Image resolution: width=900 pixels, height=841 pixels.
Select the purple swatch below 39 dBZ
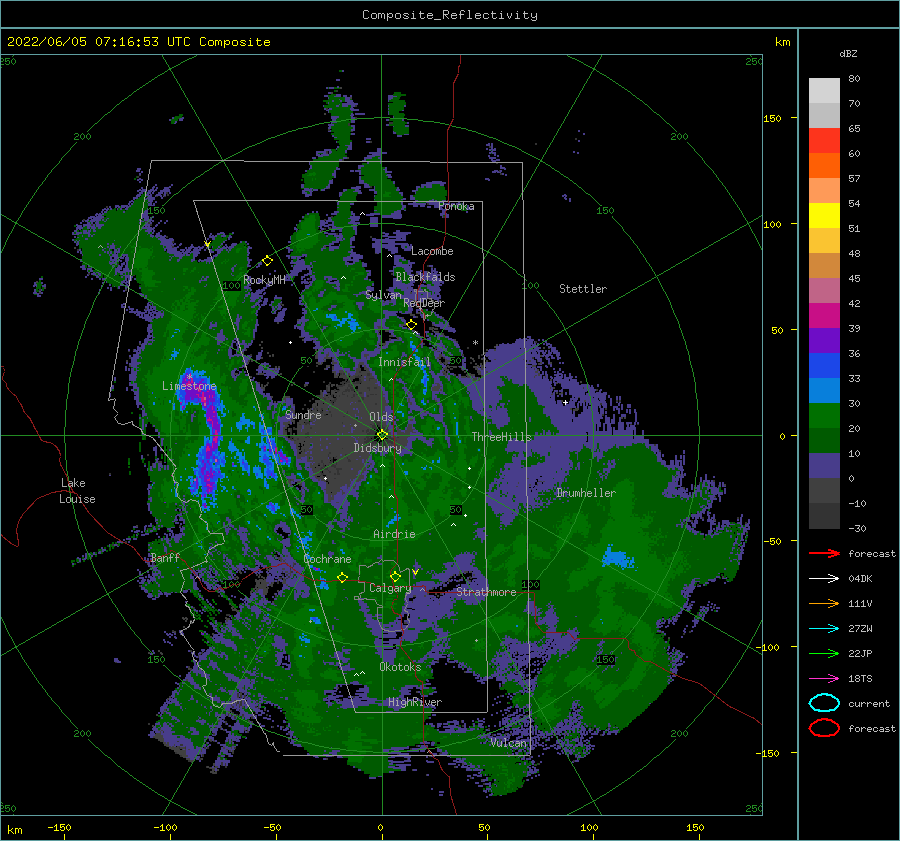pos(824,340)
